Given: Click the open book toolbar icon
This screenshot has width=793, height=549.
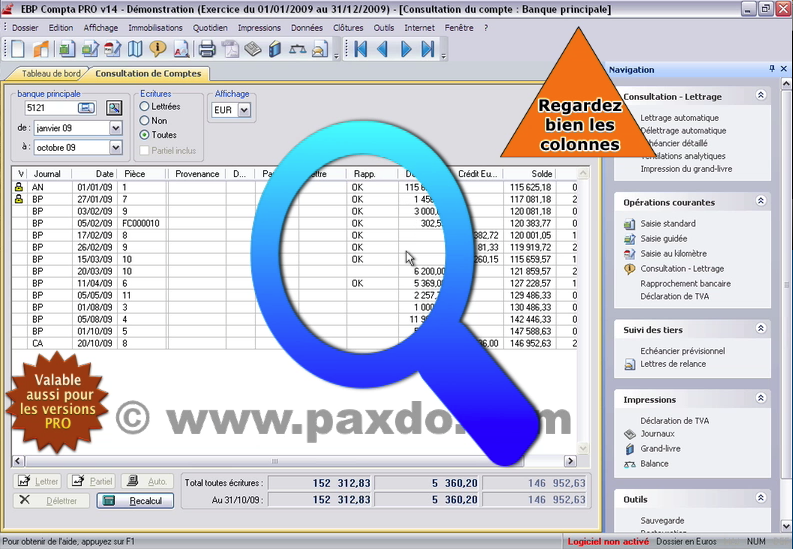Looking at the screenshot, I should tap(135, 49).
